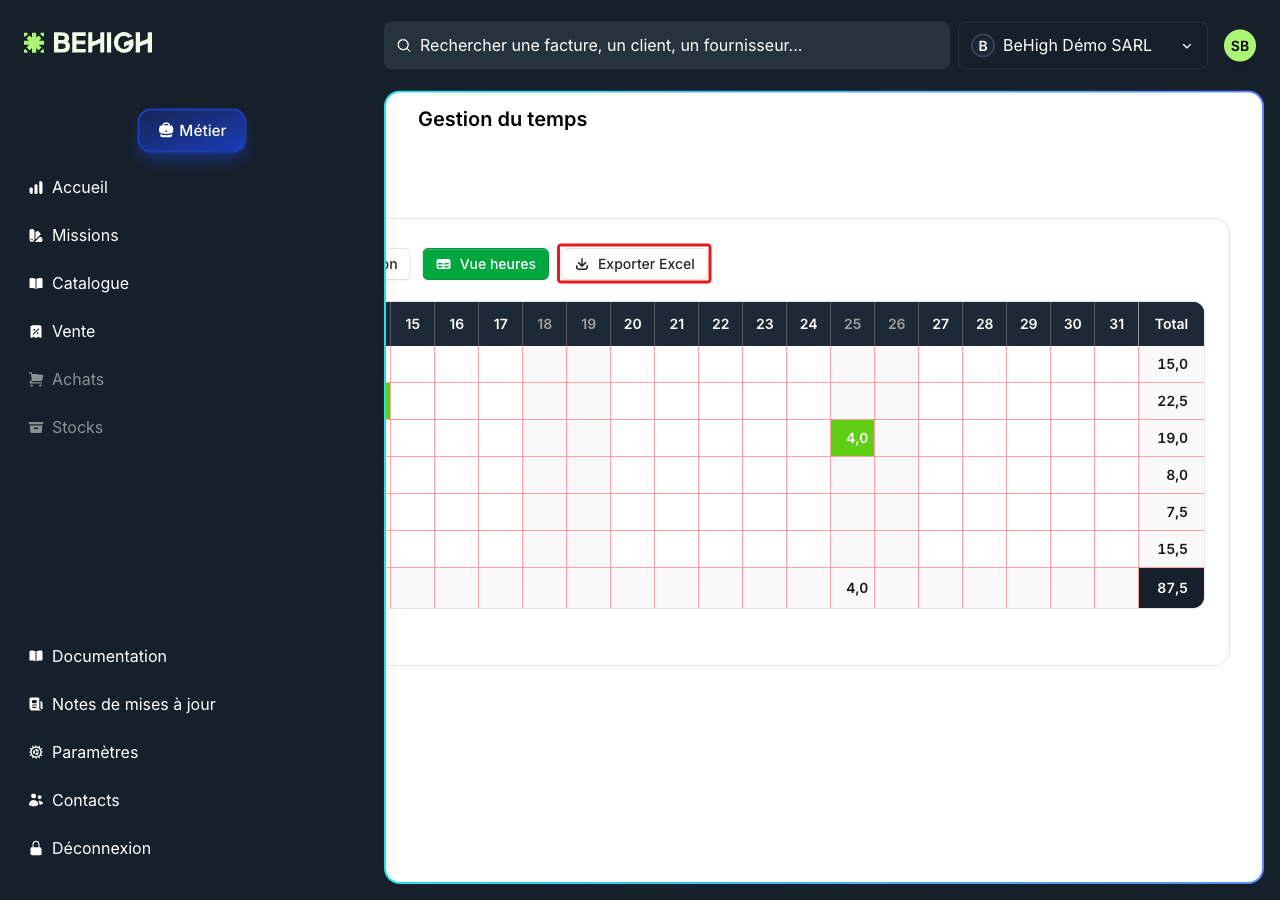Viewport: 1280px width, 900px height.
Task: Open Missions from the sidebar
Action: (x=85, y=235)
